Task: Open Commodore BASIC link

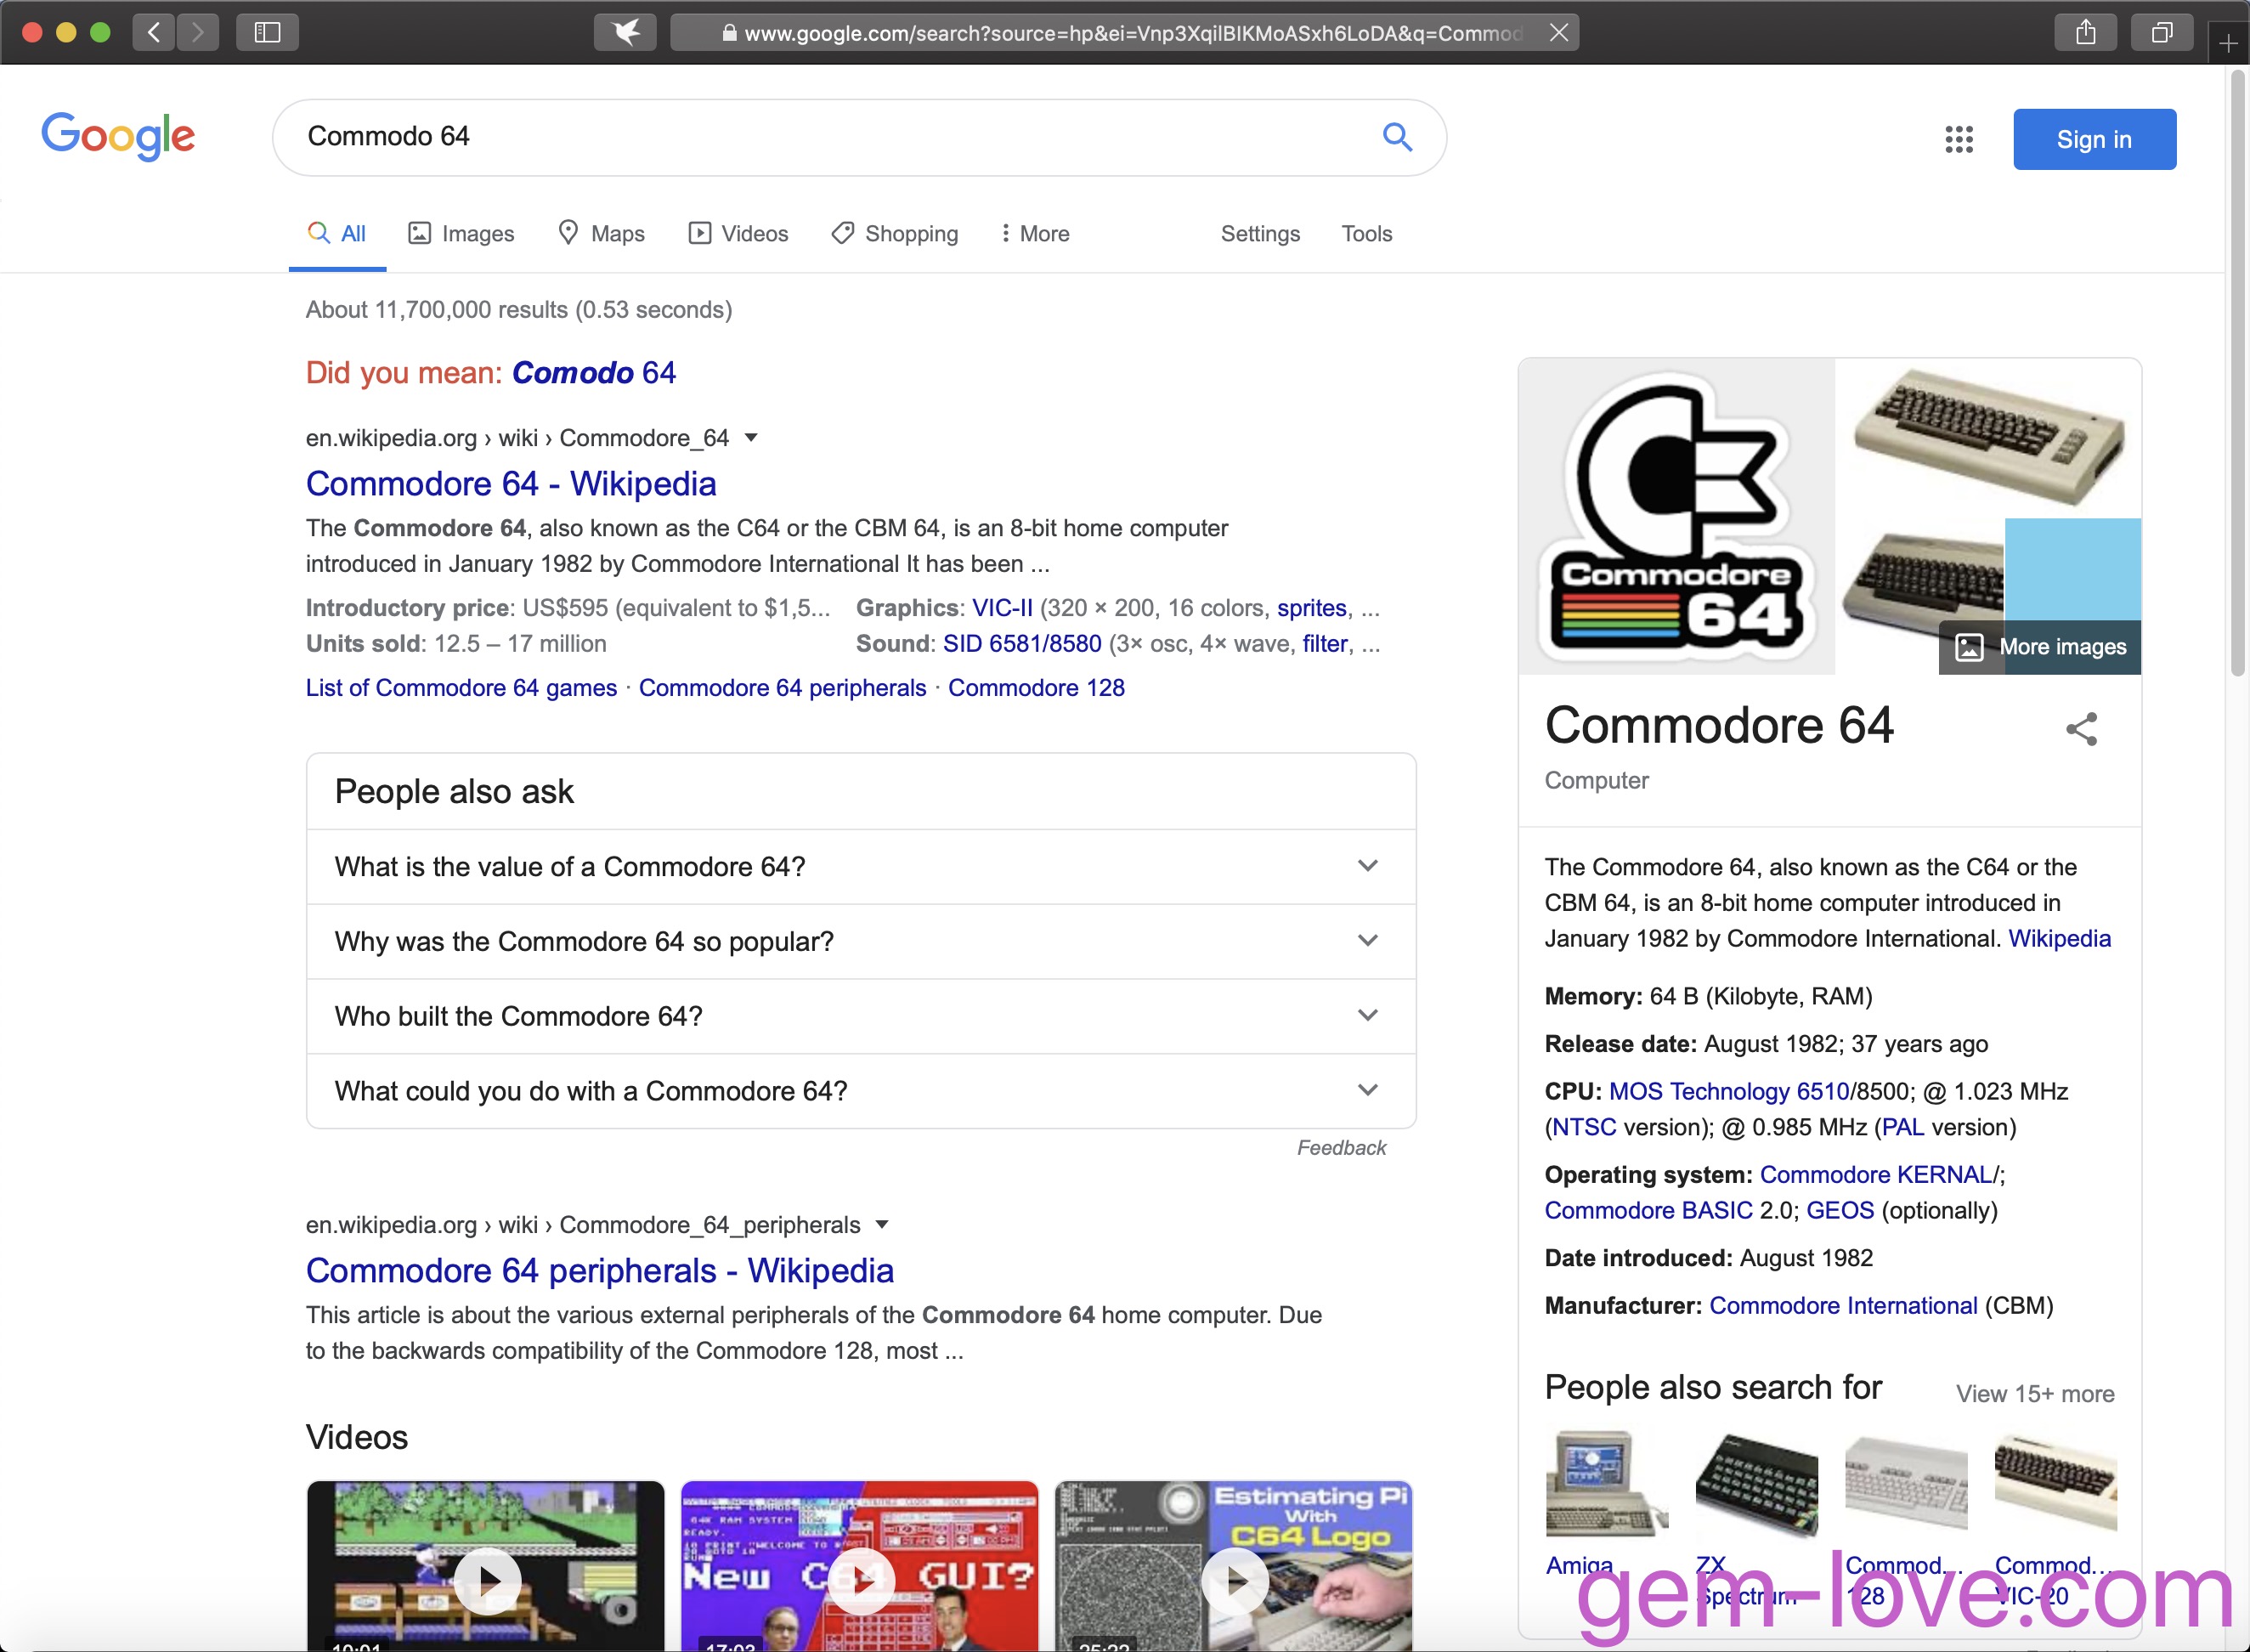Action: pyautogui.click(x=1648, y=1211)
